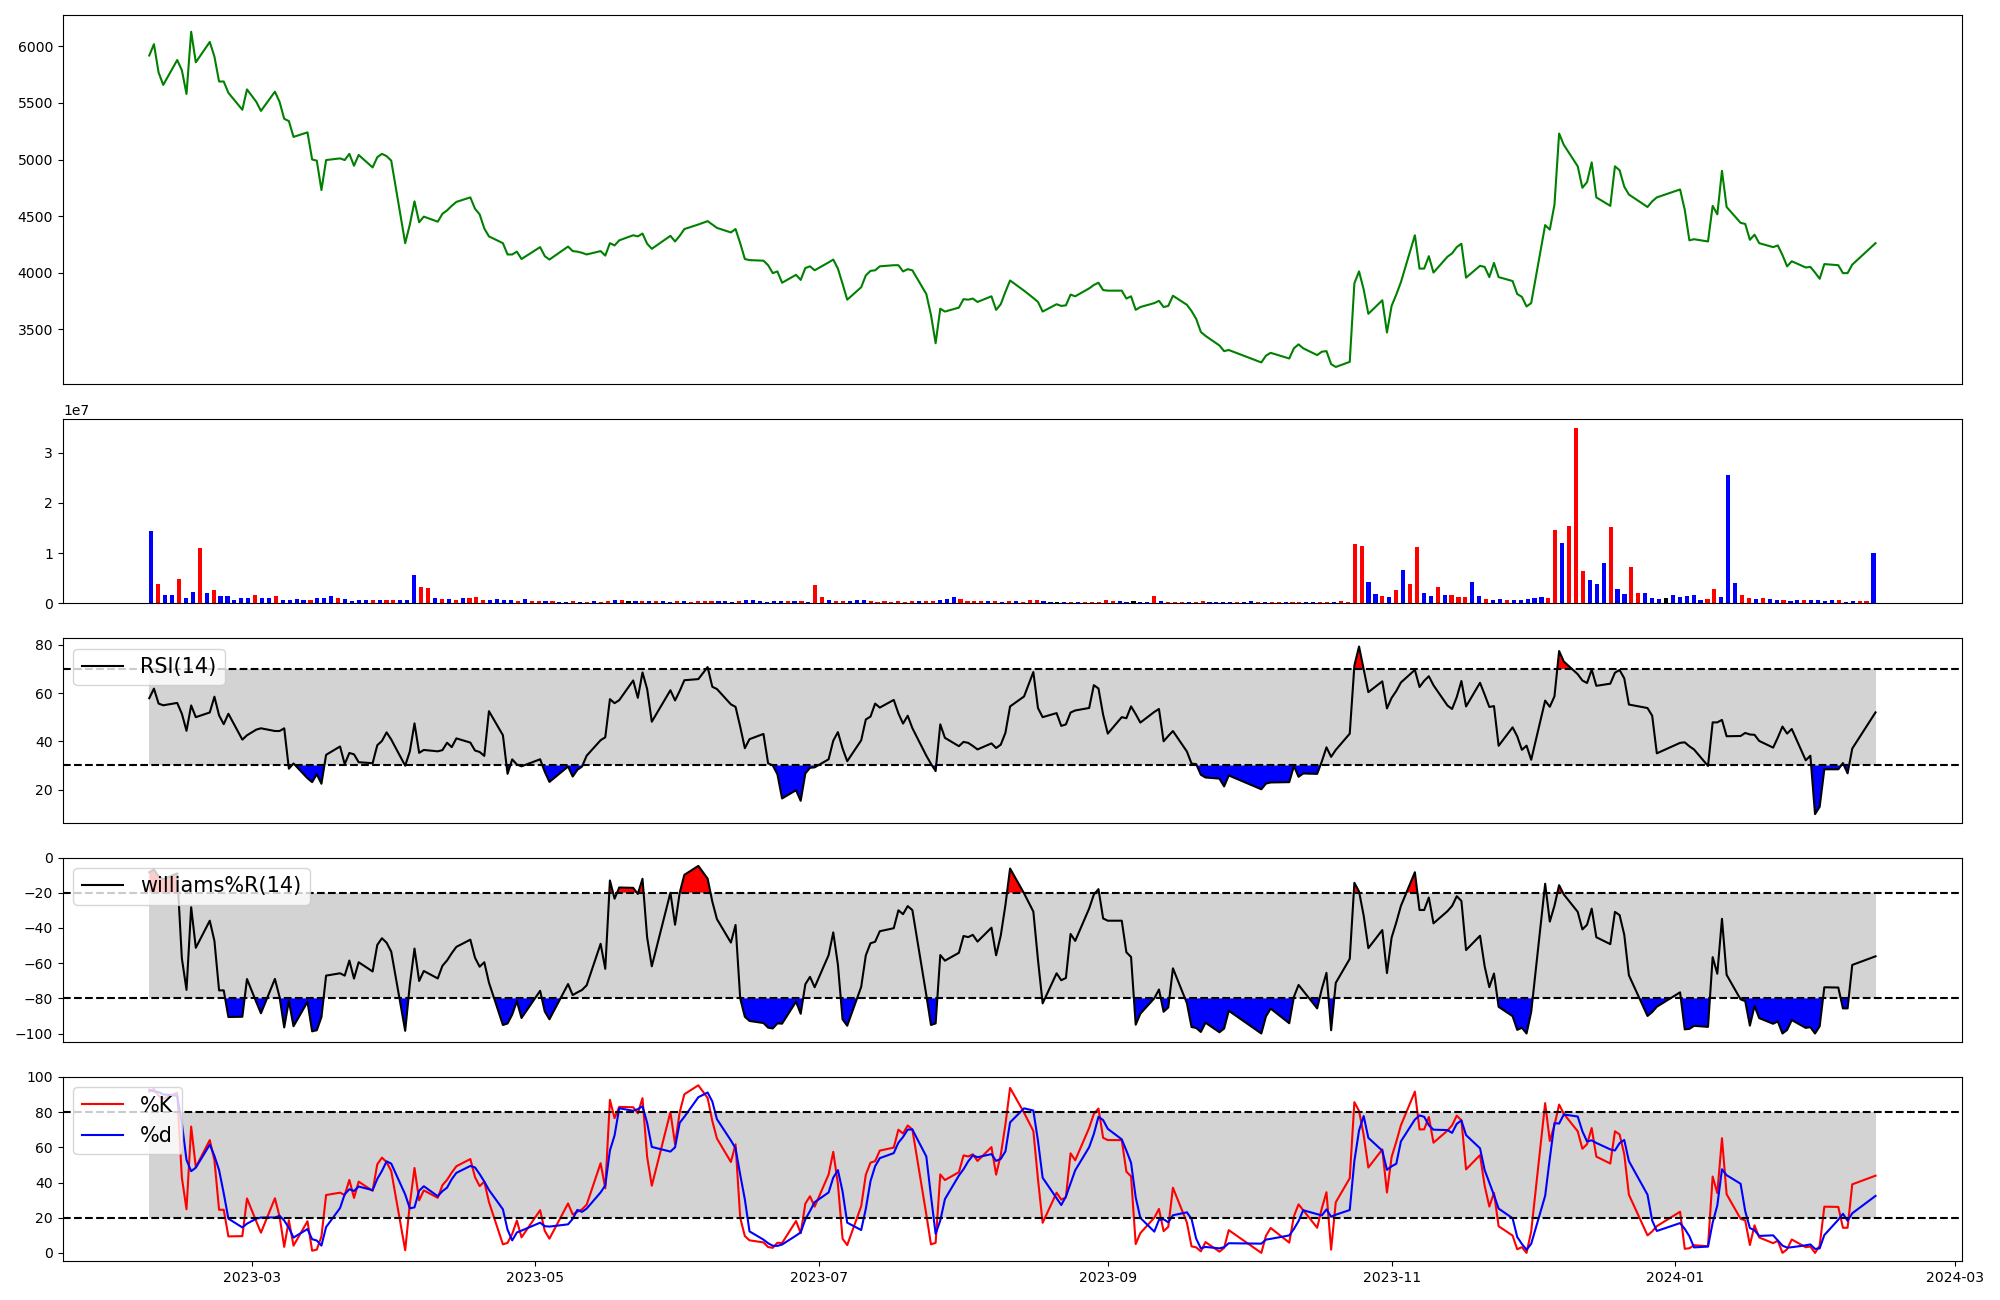This screenshot has height=1300, width=2000.
Task: Click the 20 tick on RSI axis
Action: tap(45, 790)
